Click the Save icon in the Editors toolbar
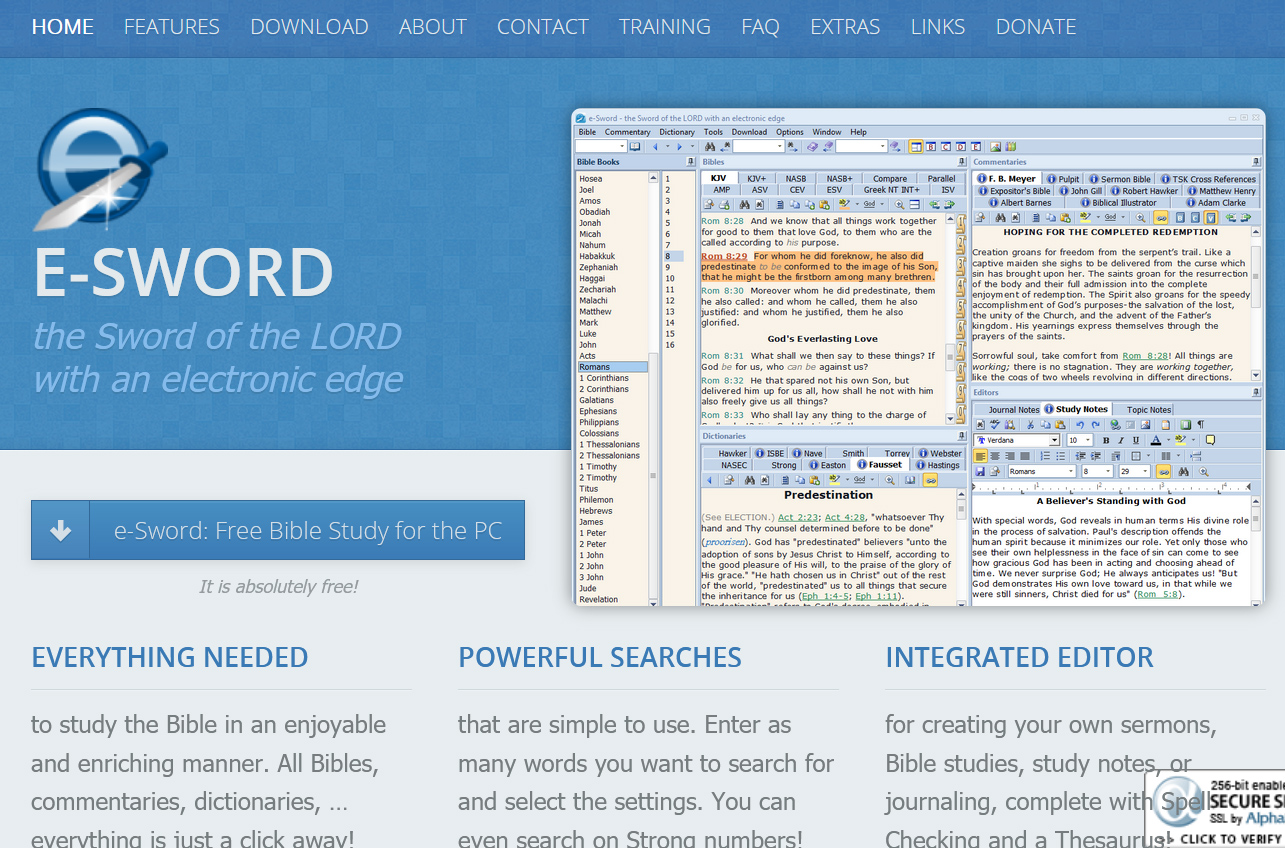 click(978, 471)
